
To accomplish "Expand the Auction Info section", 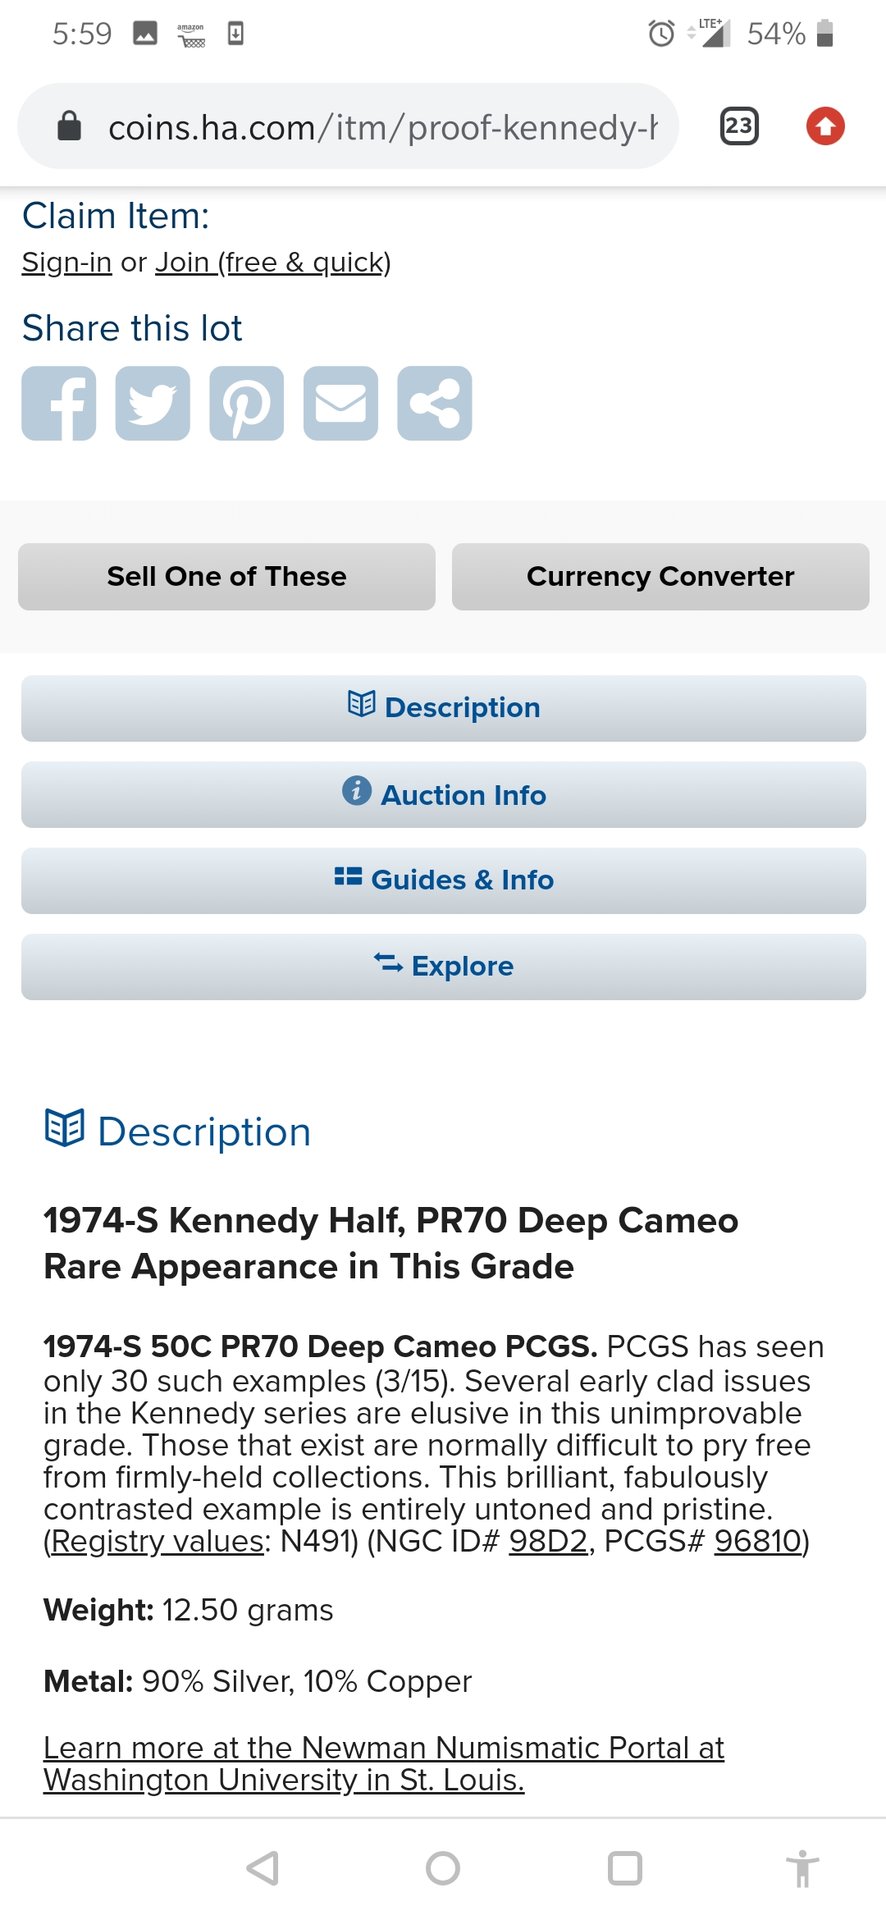I will coord(443,795).
